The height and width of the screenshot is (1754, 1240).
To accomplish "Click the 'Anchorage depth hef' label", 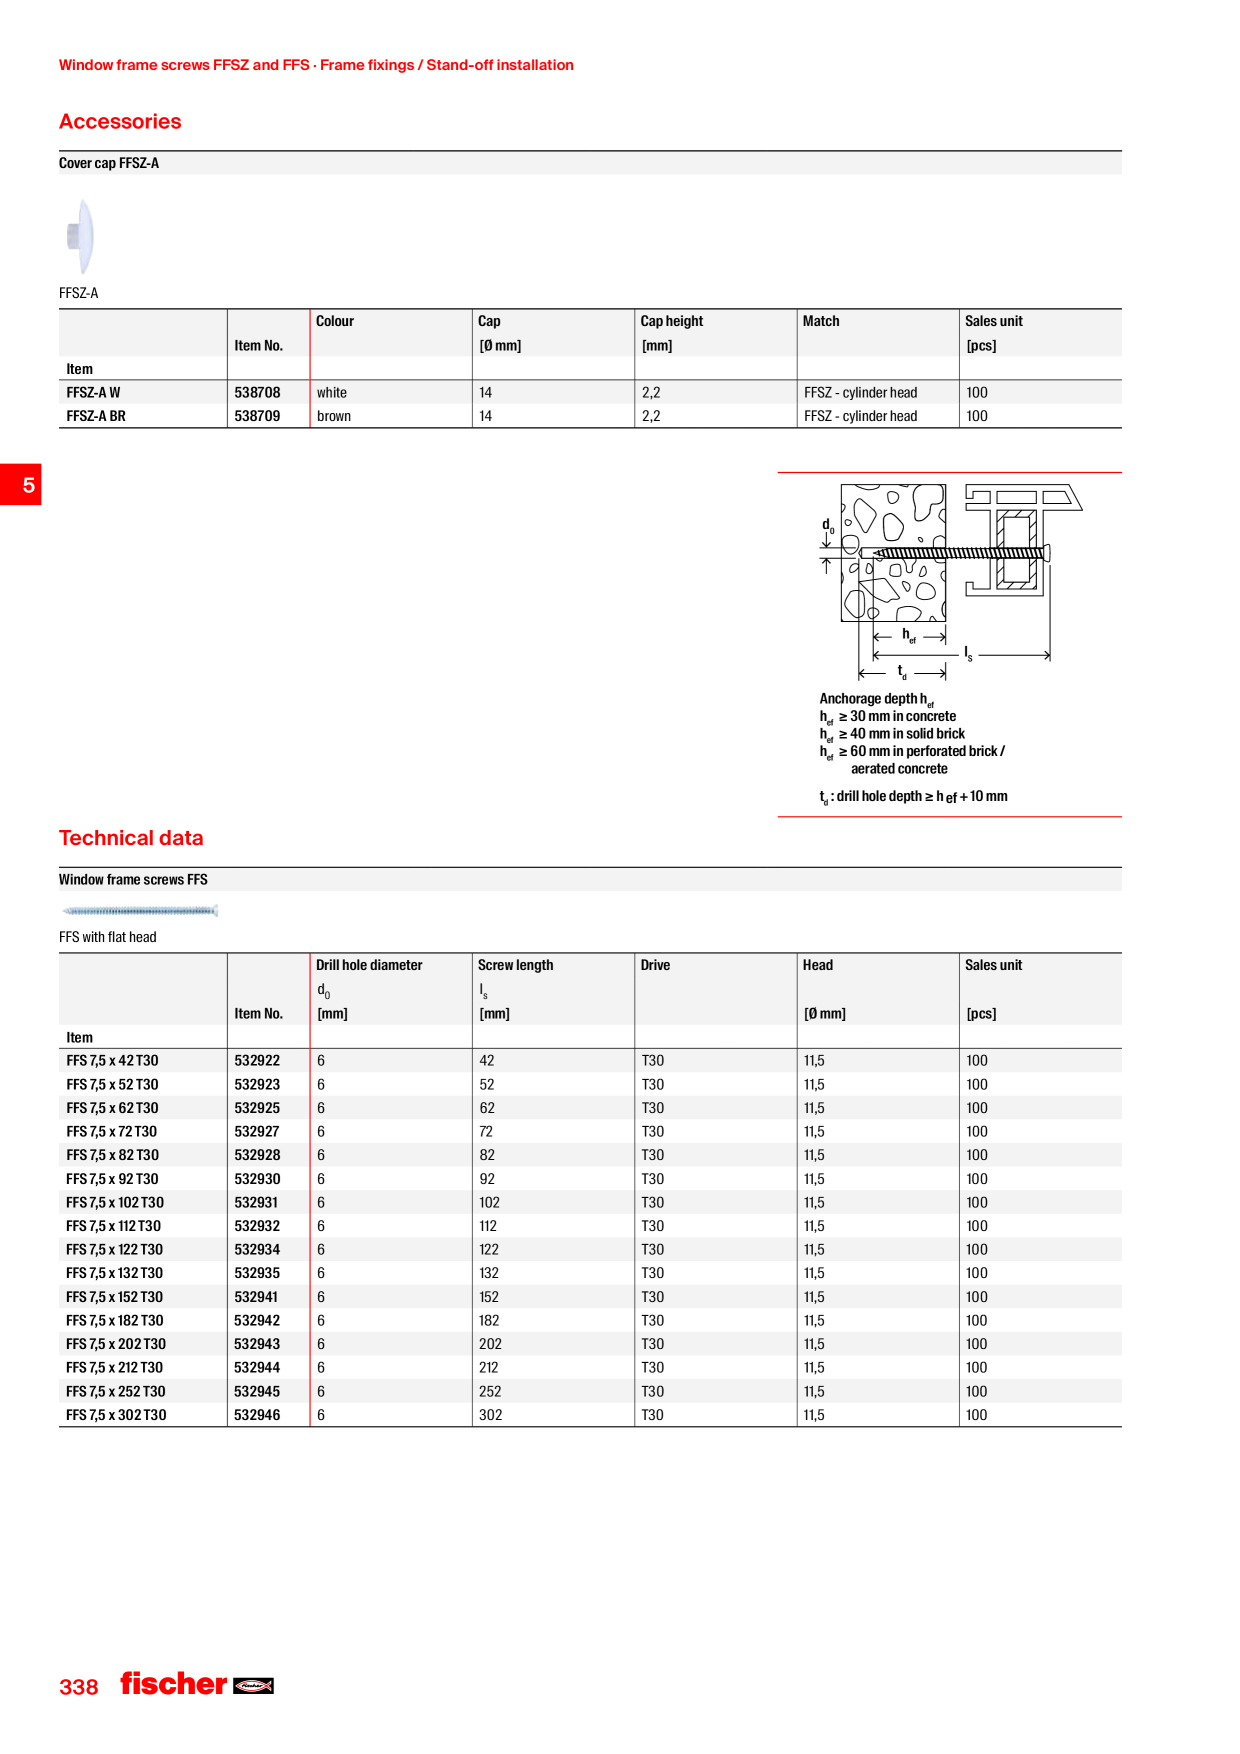I will click(x=877, y=699).
